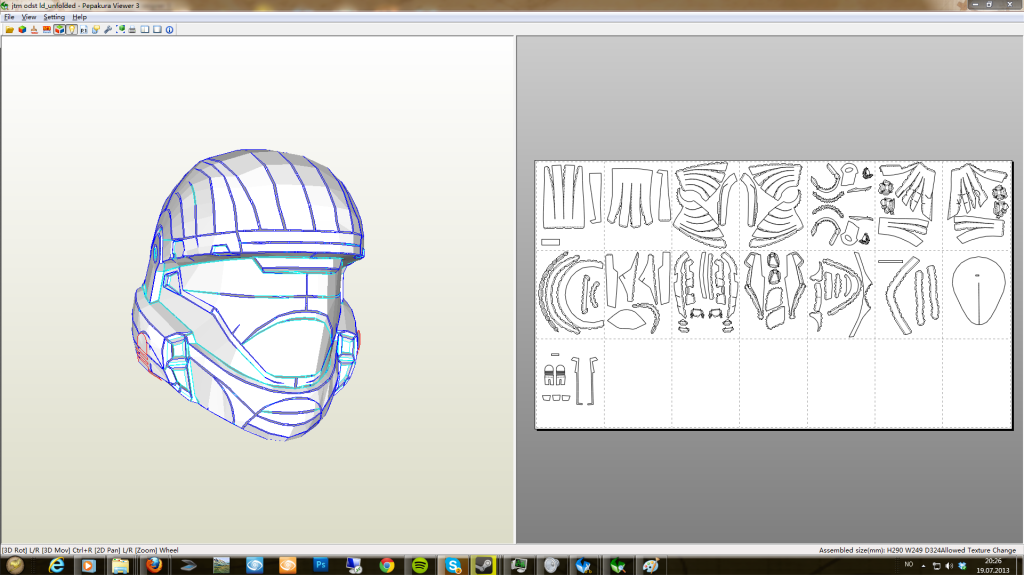This screenshot has width=1024, height=575.
Task: Open the View menu
Action: tap(29, 17)
